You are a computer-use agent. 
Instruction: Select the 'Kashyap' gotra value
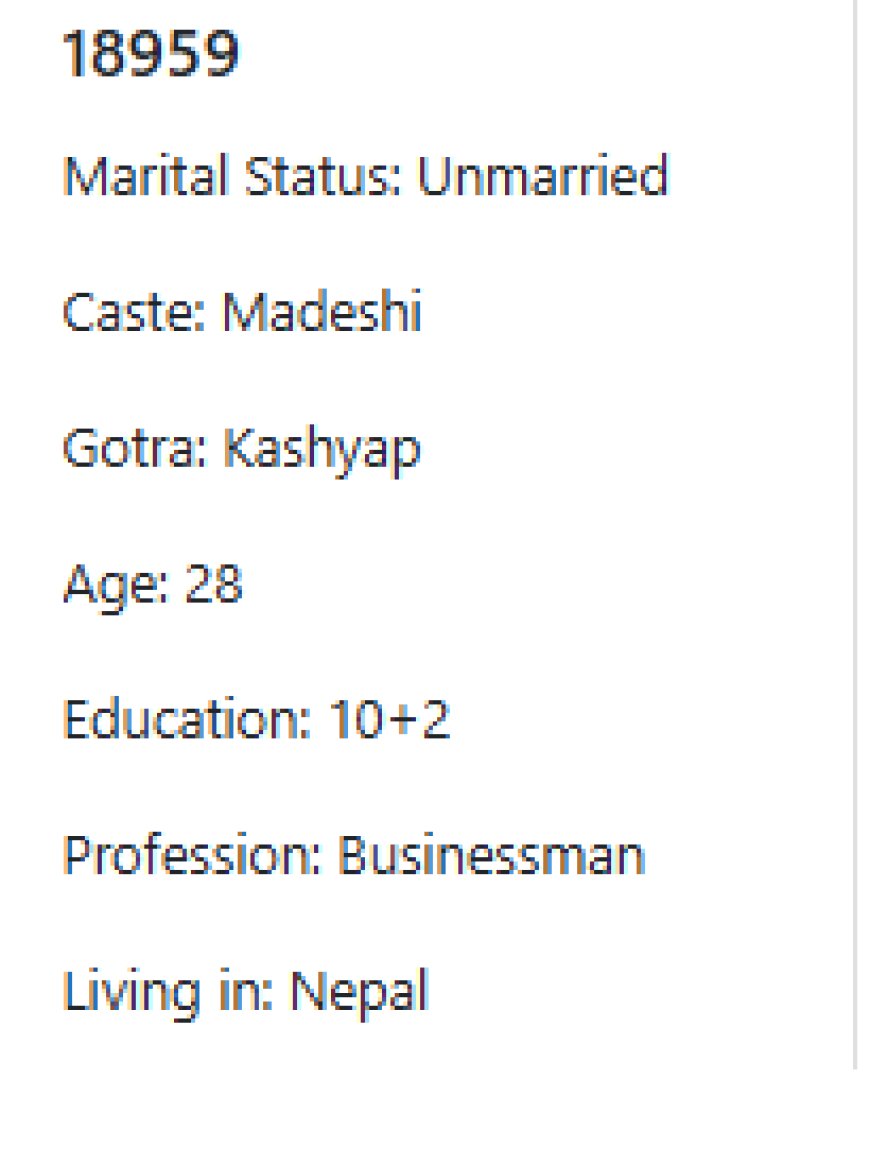(322, 451)
